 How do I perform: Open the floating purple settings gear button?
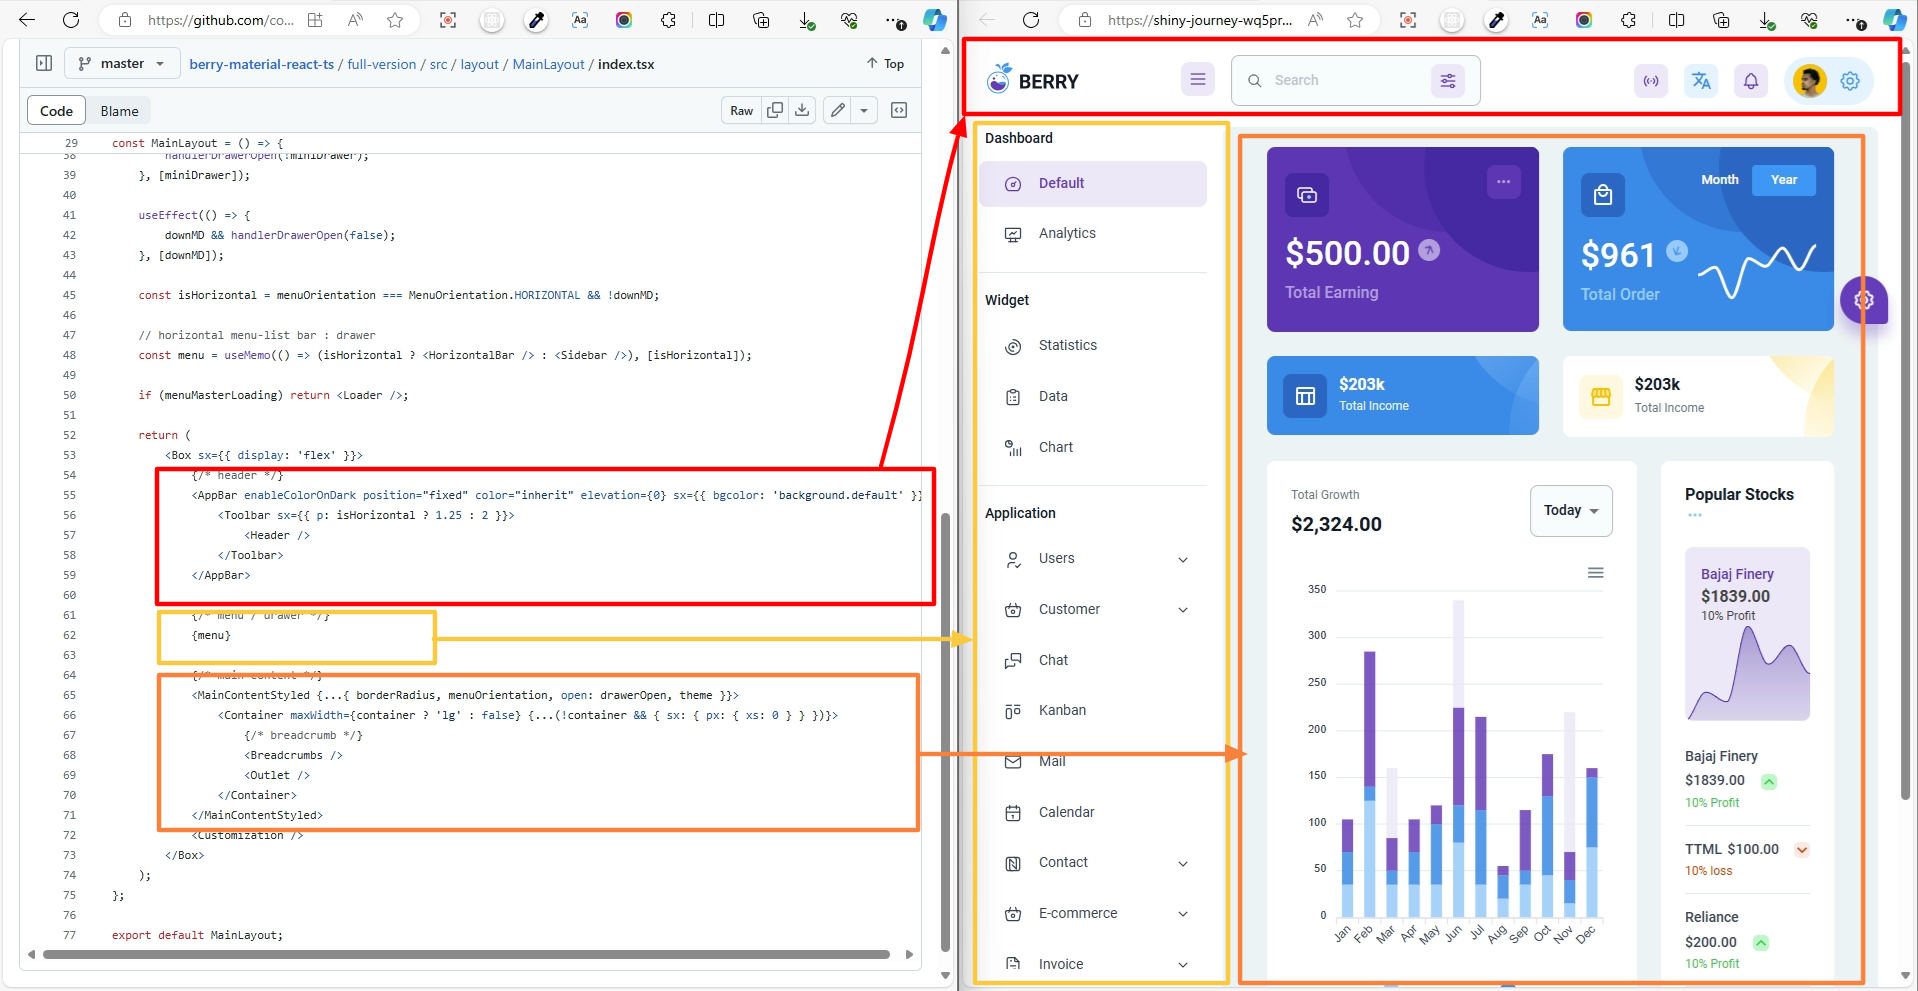click(x=1863, y=299)
